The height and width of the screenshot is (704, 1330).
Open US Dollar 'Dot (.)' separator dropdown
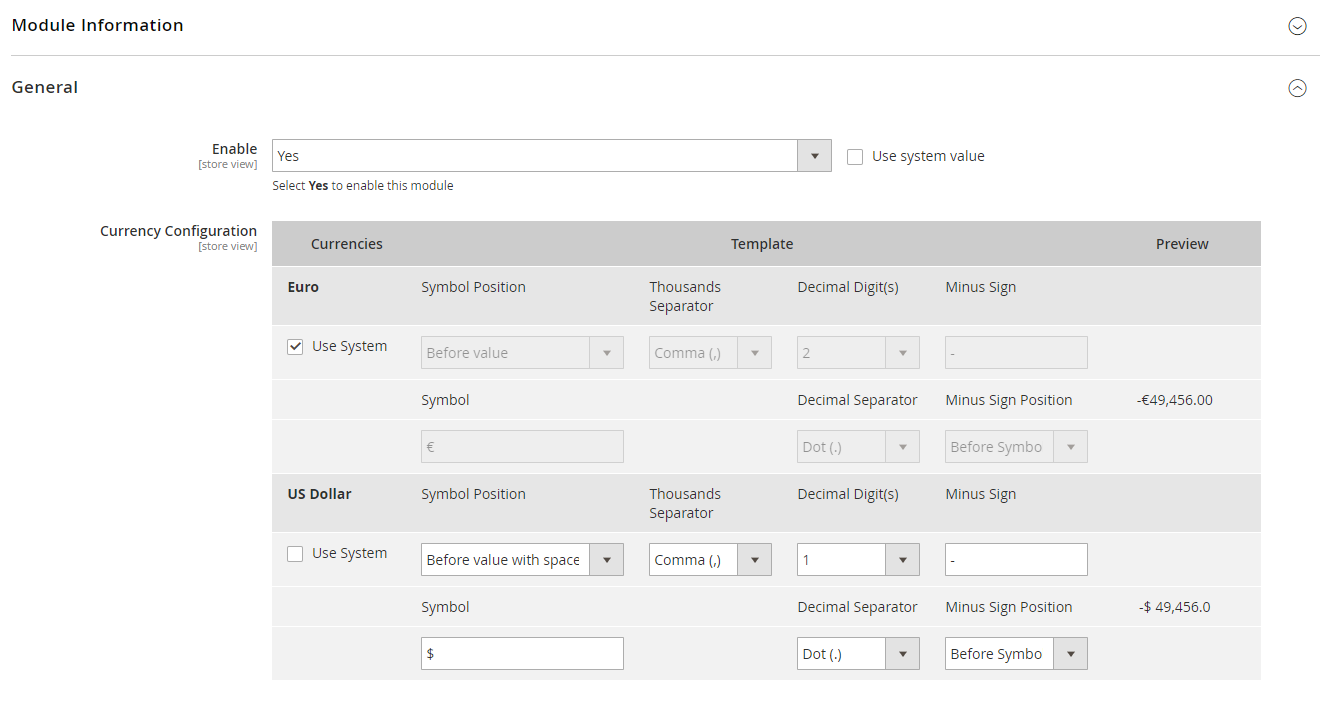point(841,654)
